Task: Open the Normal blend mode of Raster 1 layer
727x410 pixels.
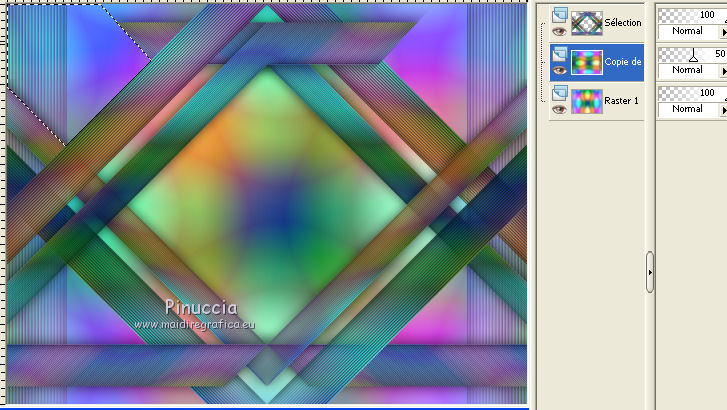Action: 688,109
